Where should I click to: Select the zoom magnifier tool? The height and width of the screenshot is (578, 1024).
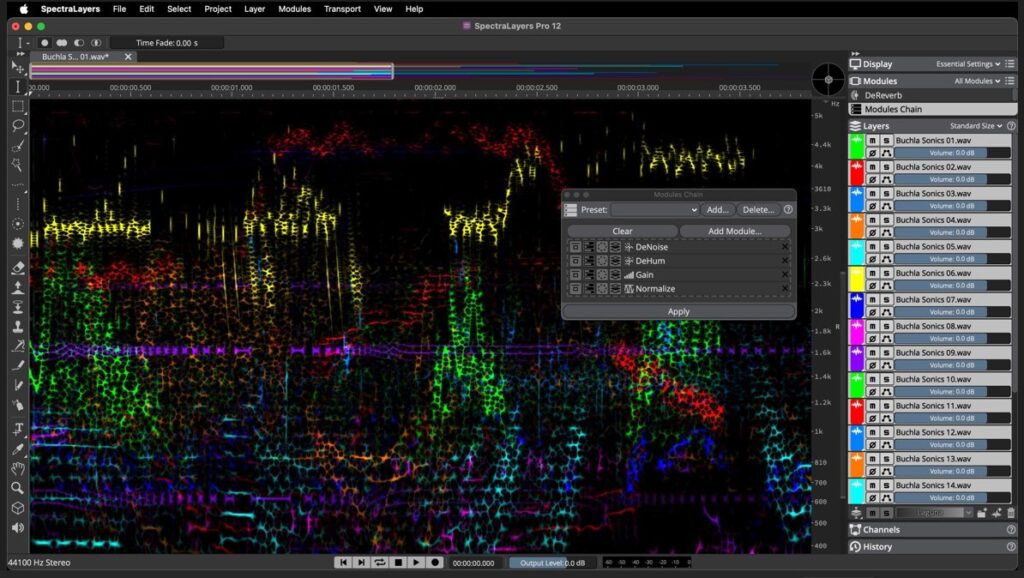(x=18, y=488)
